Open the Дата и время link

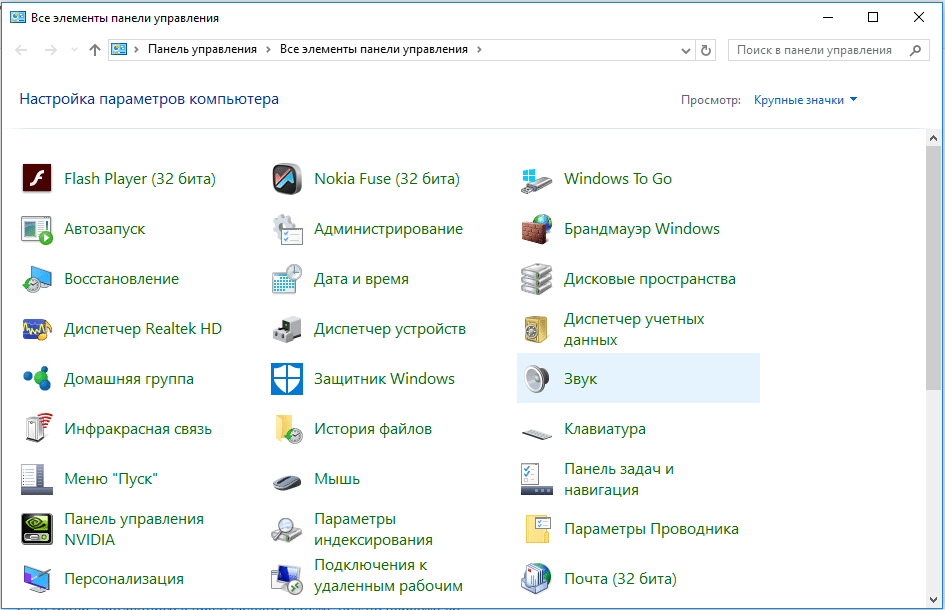pyautogui.click(x=361, y=279)
